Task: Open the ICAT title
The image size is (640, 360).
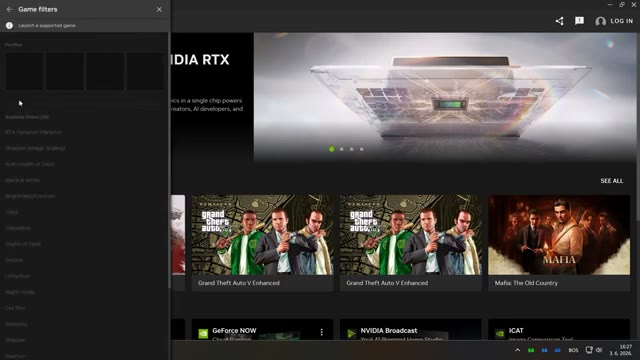Action: coord(516,331)
